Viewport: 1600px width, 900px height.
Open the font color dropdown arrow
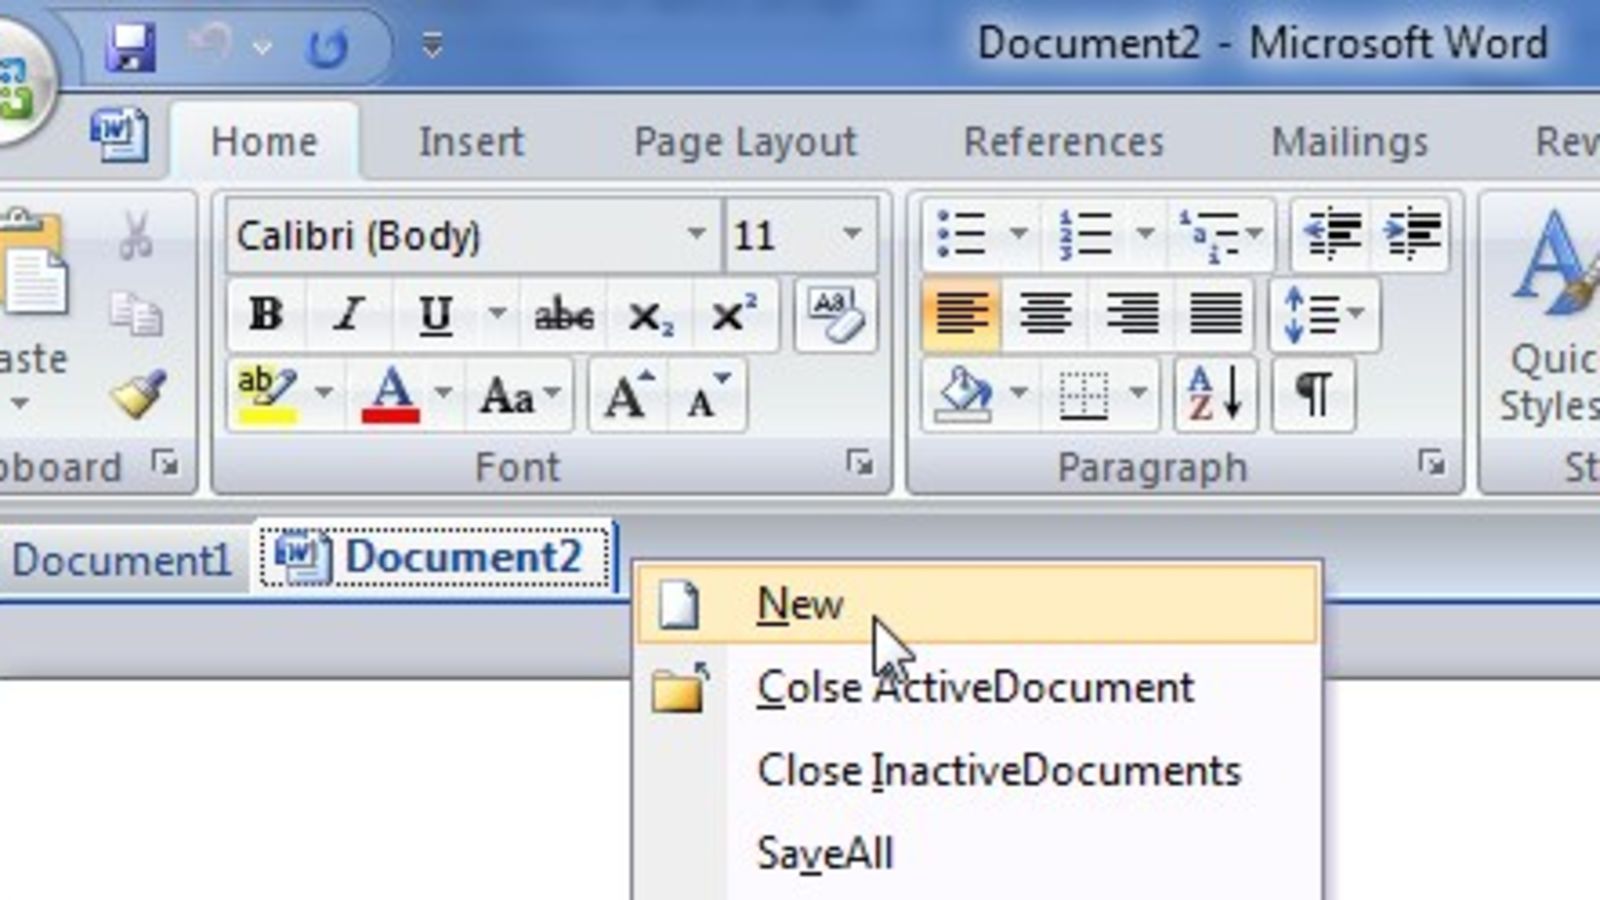click(443, 393)
